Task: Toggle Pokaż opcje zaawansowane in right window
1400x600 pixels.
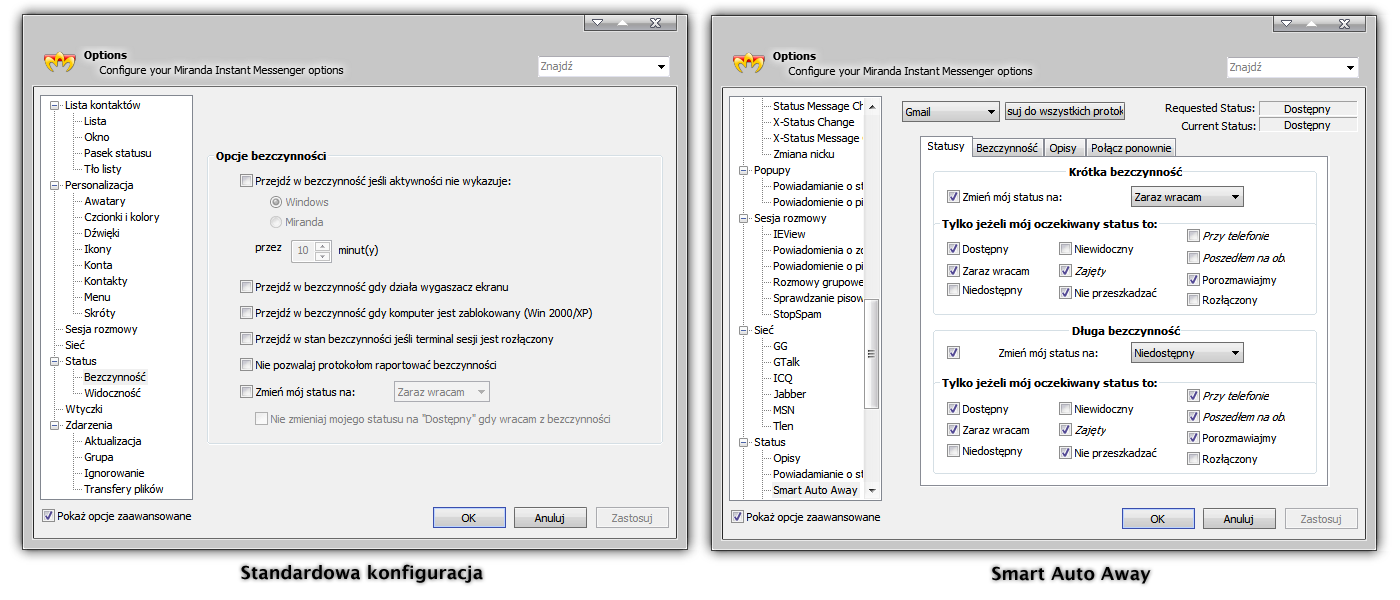Action: pos(738,517)
